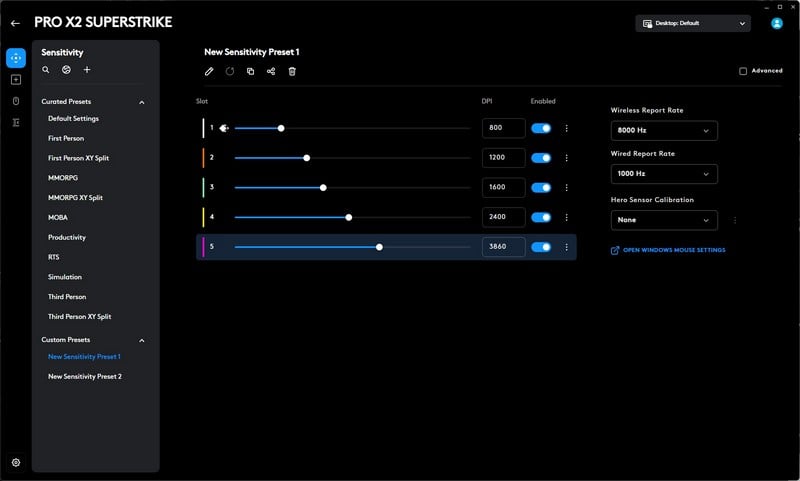Open New Sensitivity Preset 2
The image size is (800, 481).
click(85, 376)
